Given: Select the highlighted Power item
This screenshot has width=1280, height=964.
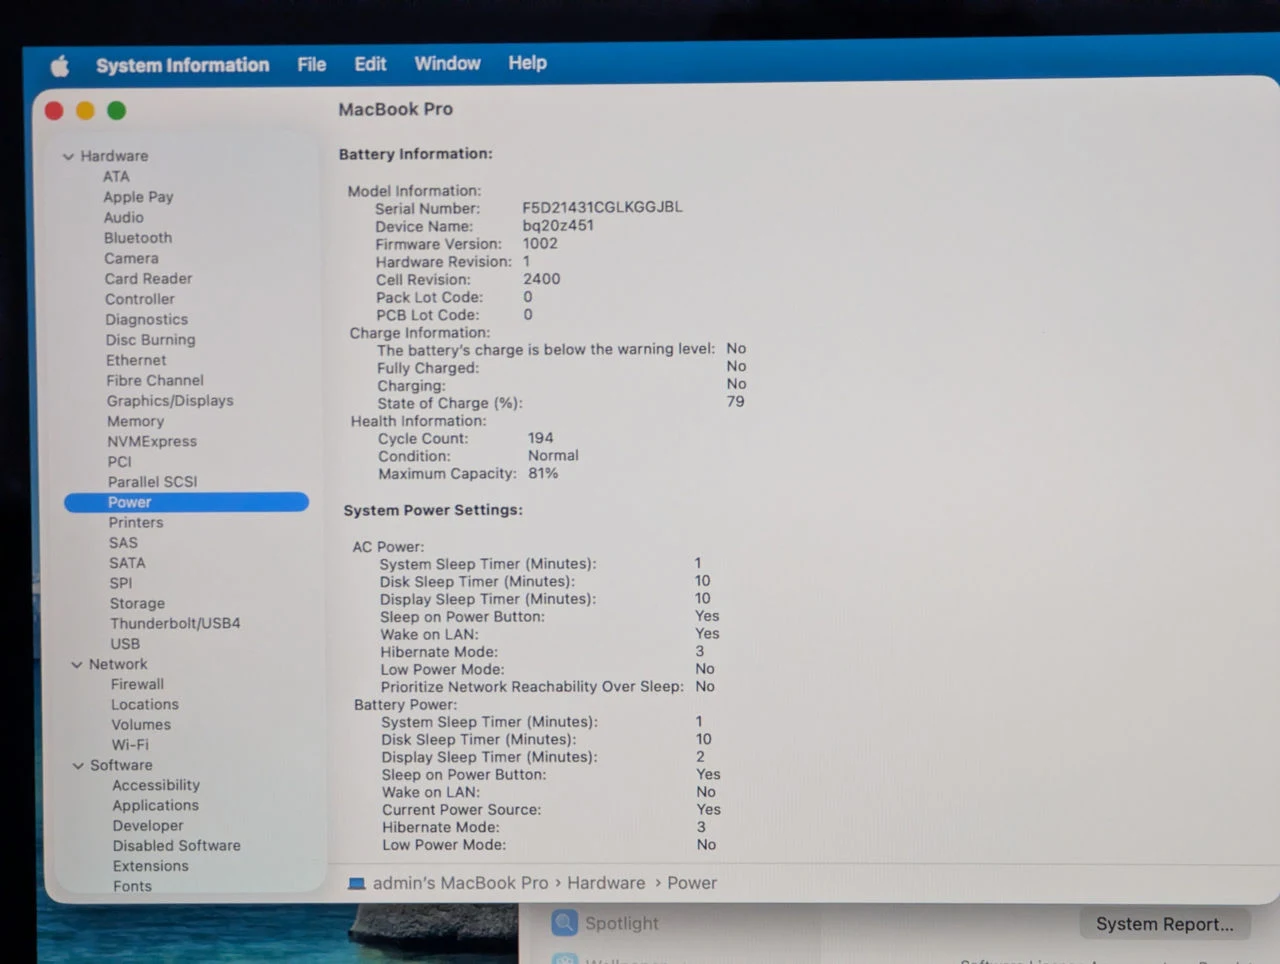Looking at the screenshot, I should pos(186,502).
